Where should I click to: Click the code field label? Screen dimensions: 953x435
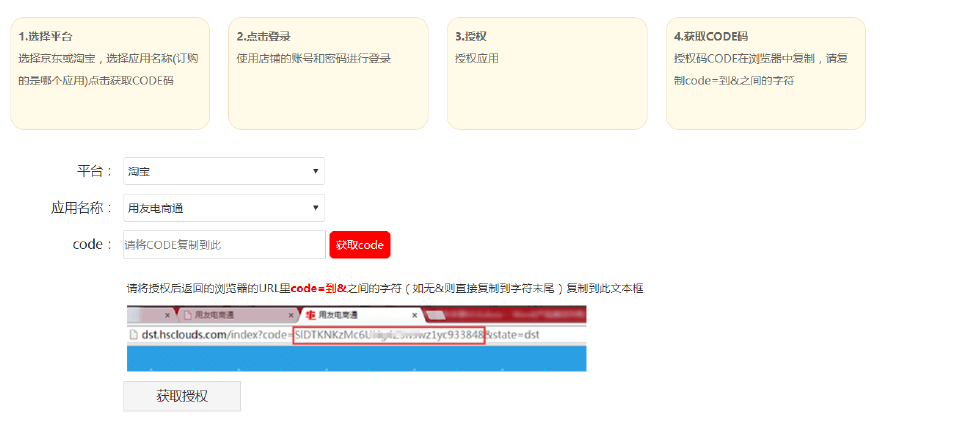coord(92,245)
